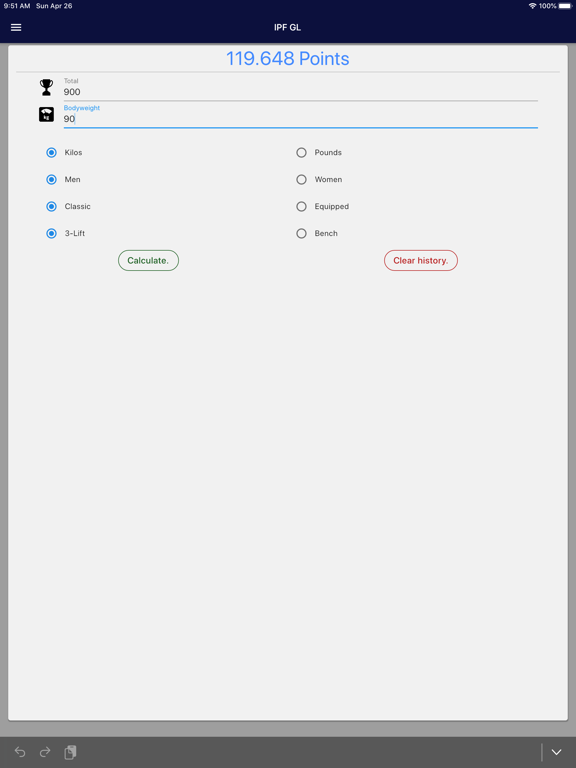Screen dimensions: 576x768
Task: Tap the redo arrow in keyboard bar
Action: coord(45,752)
